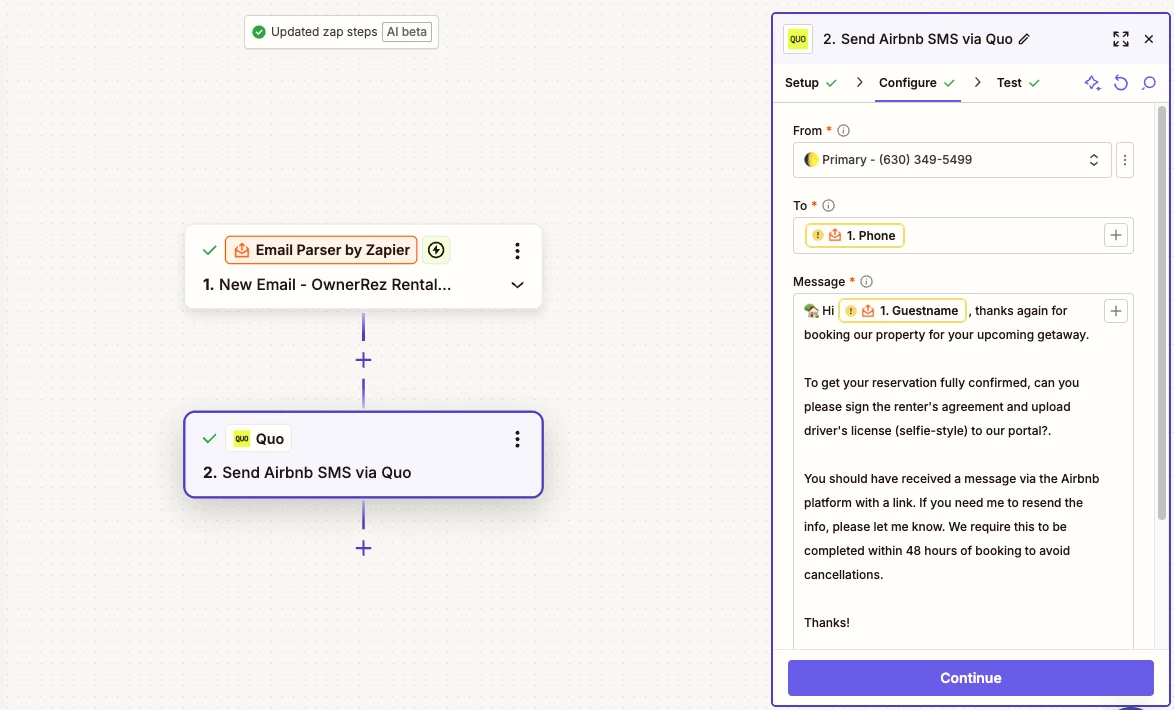Open the three-dot menu on Email Parser step
This screenshot has width=1174, height=710.
(x=517, y=251)
